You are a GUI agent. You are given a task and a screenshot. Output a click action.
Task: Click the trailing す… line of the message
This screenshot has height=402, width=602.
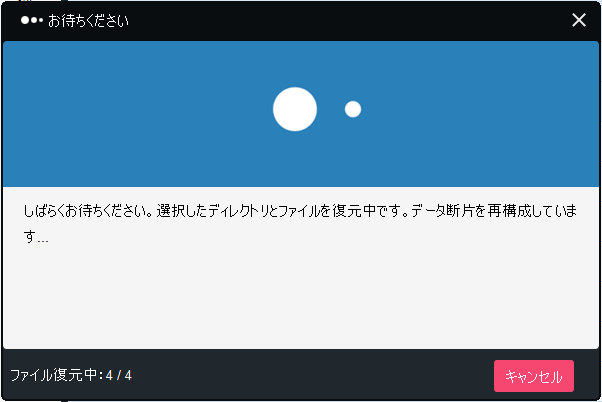click(x=36, y=236)
